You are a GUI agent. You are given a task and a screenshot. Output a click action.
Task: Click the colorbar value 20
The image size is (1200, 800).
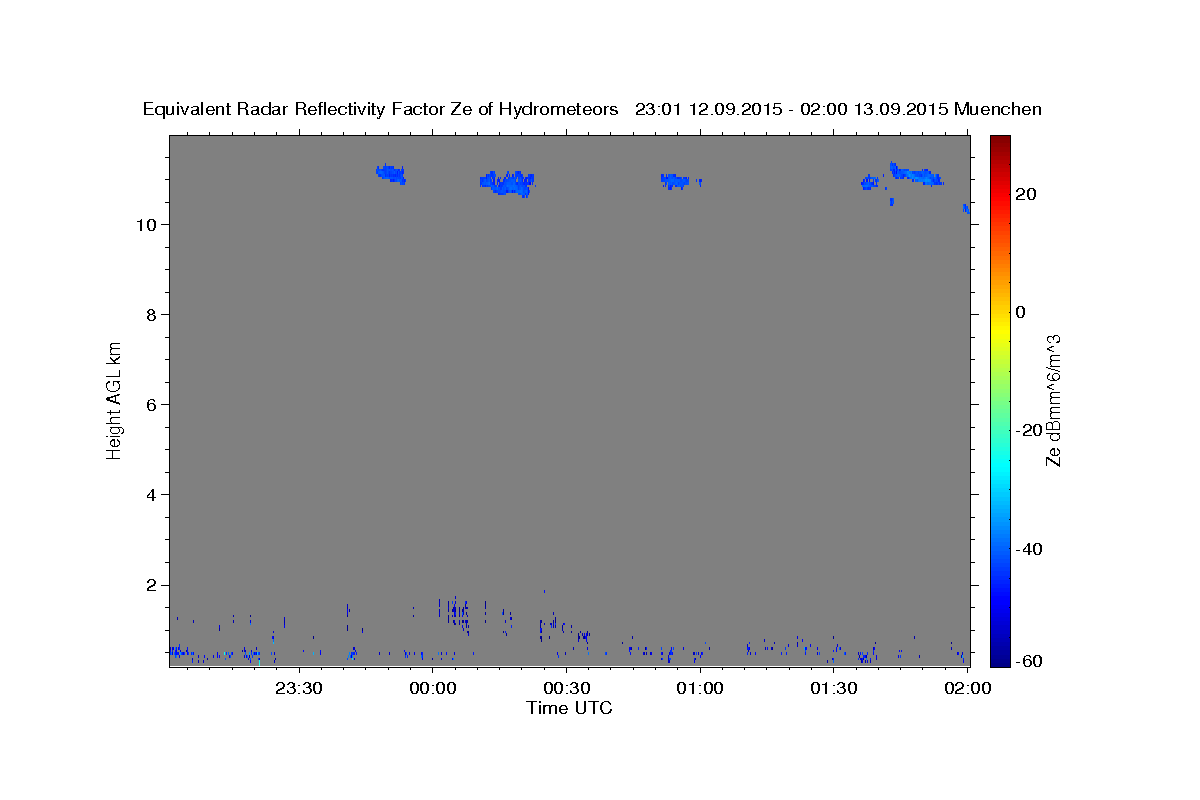[1027, 194]
